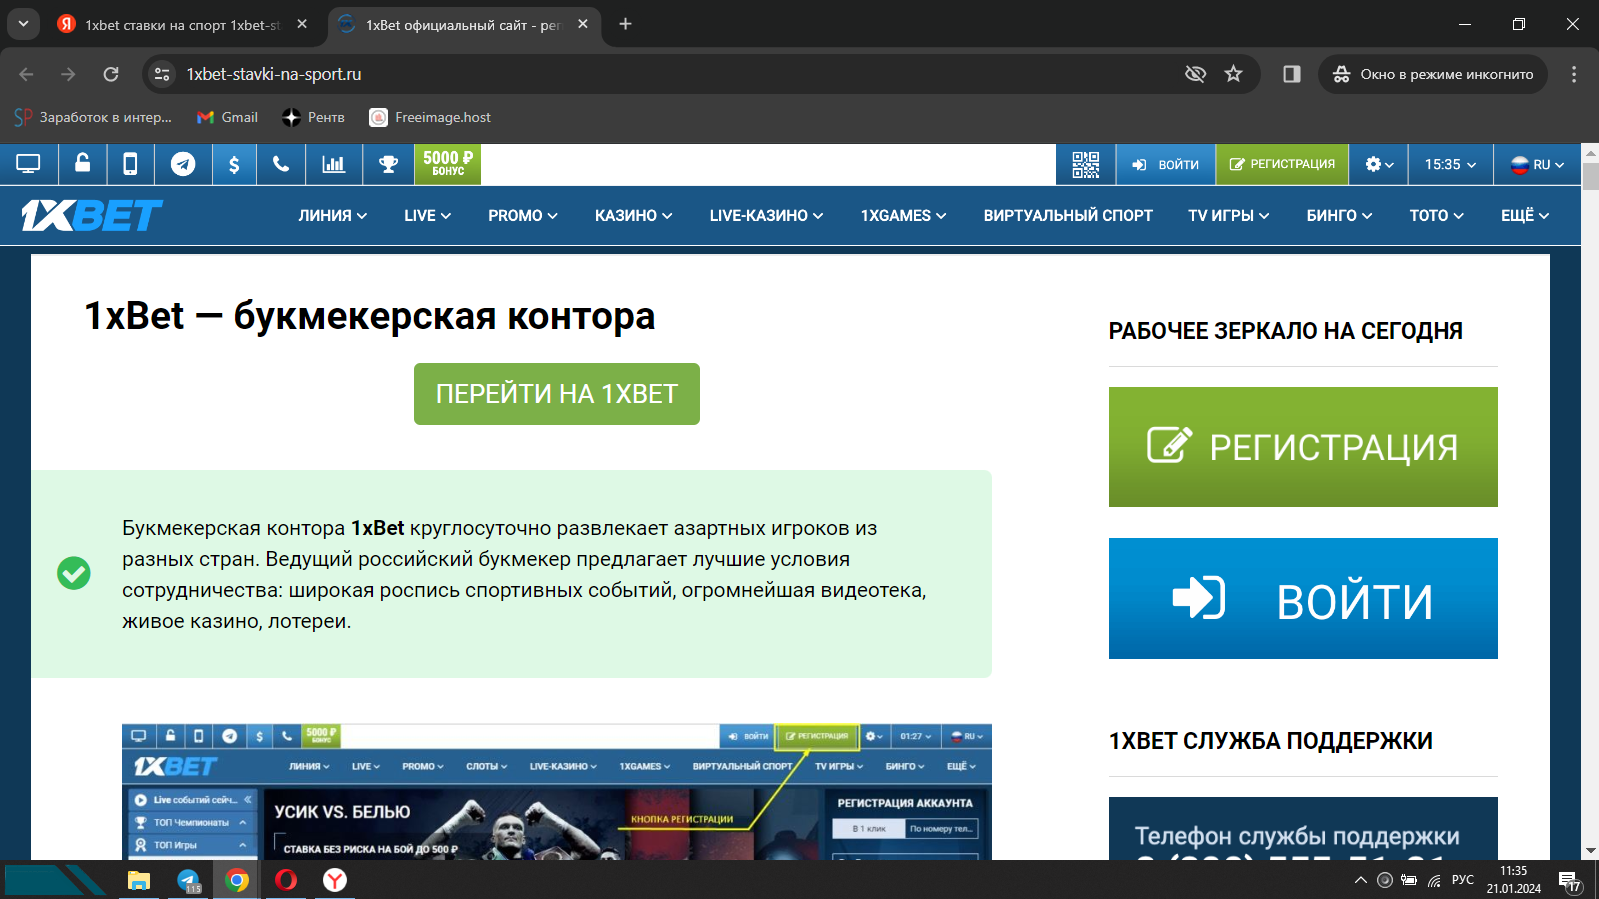
Task: Open the tab search dropdown arrow
Action: pos(23,24)
